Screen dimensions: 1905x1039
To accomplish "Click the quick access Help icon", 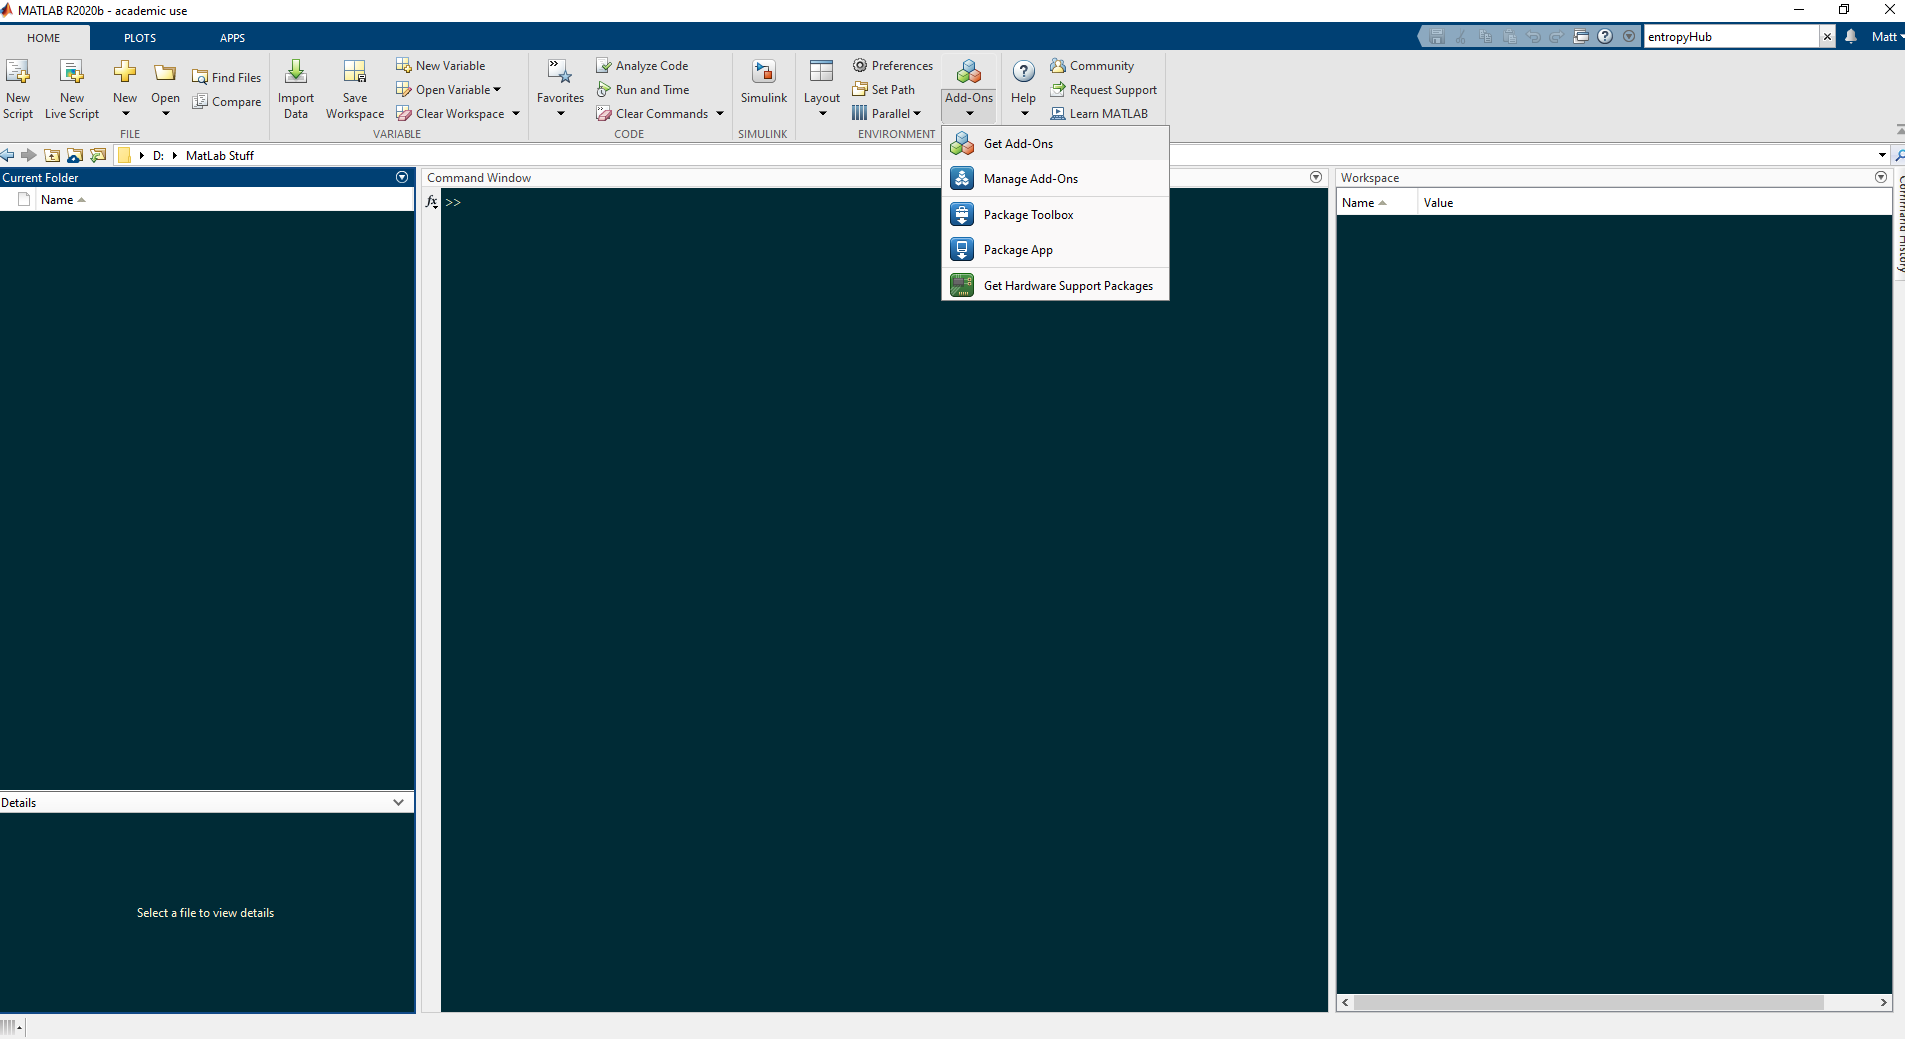I will pos(1605,36).
